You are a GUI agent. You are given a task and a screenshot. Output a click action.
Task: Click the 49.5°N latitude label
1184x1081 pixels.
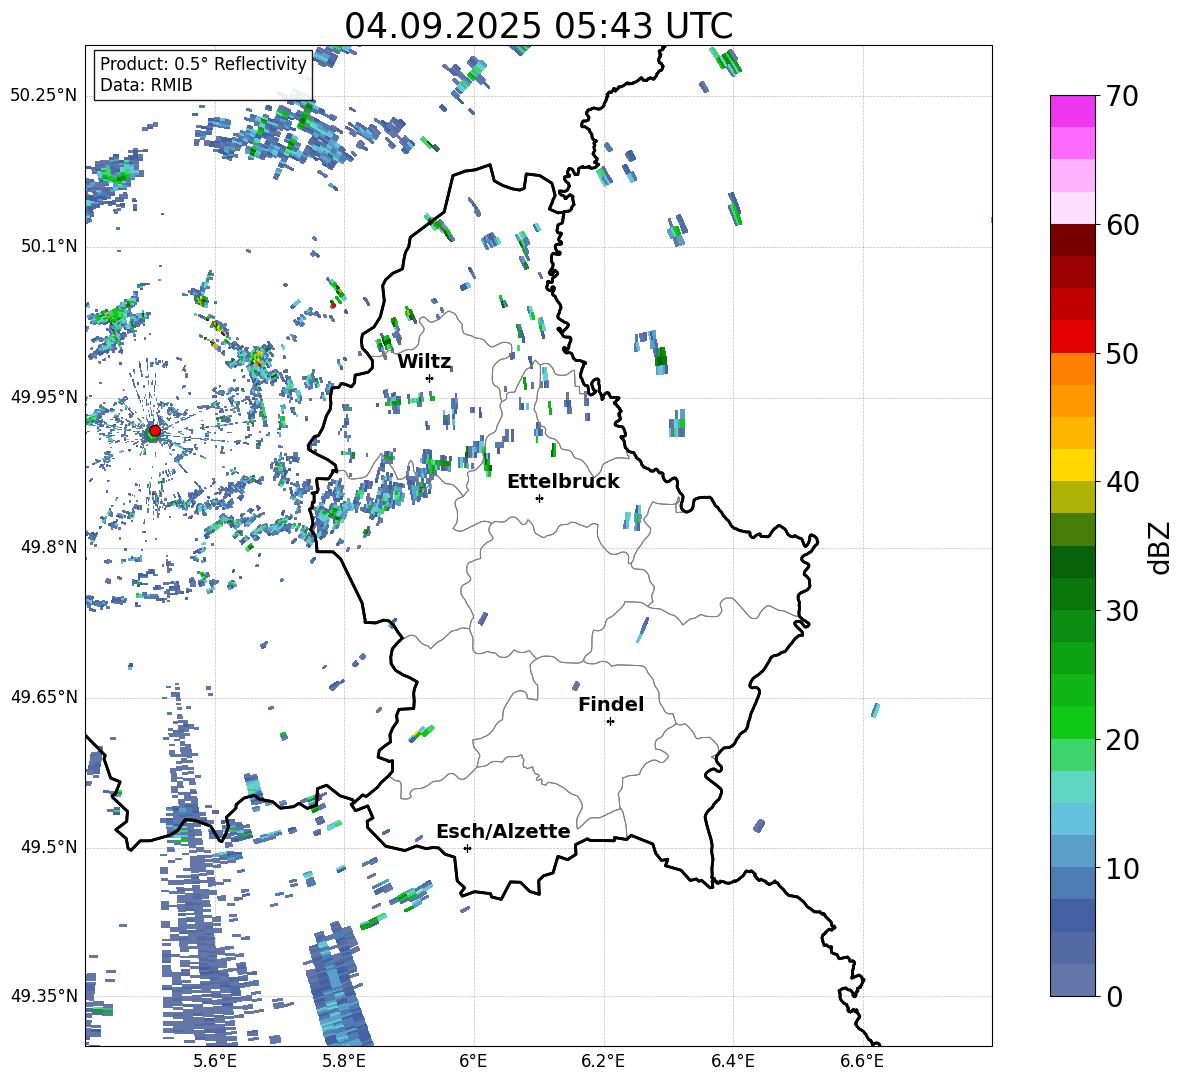click(x=49, y=847)
